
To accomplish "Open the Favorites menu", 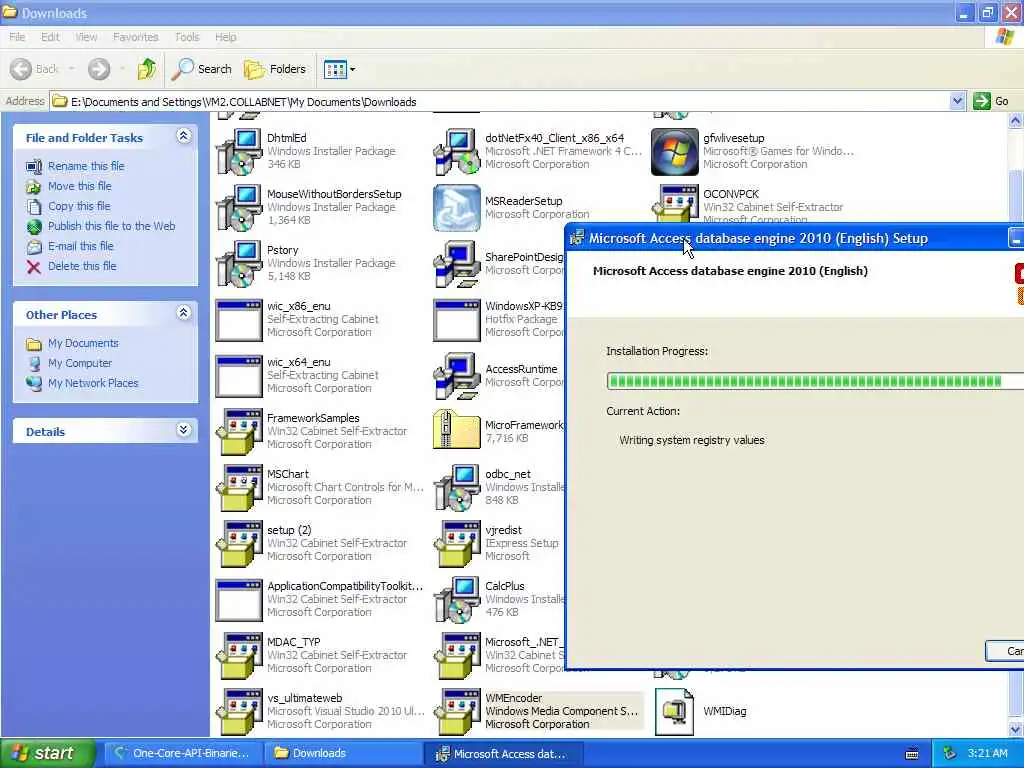I will [x=135, y=37].
